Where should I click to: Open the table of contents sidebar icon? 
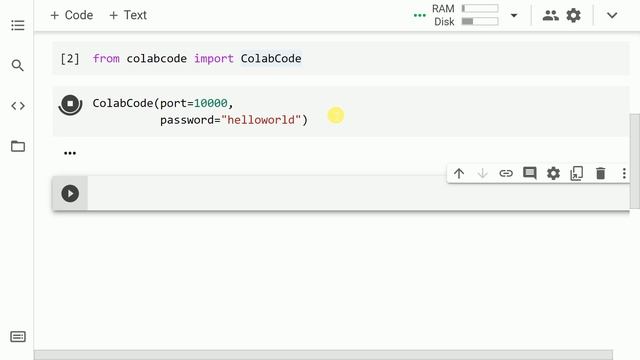coord(18,25)
